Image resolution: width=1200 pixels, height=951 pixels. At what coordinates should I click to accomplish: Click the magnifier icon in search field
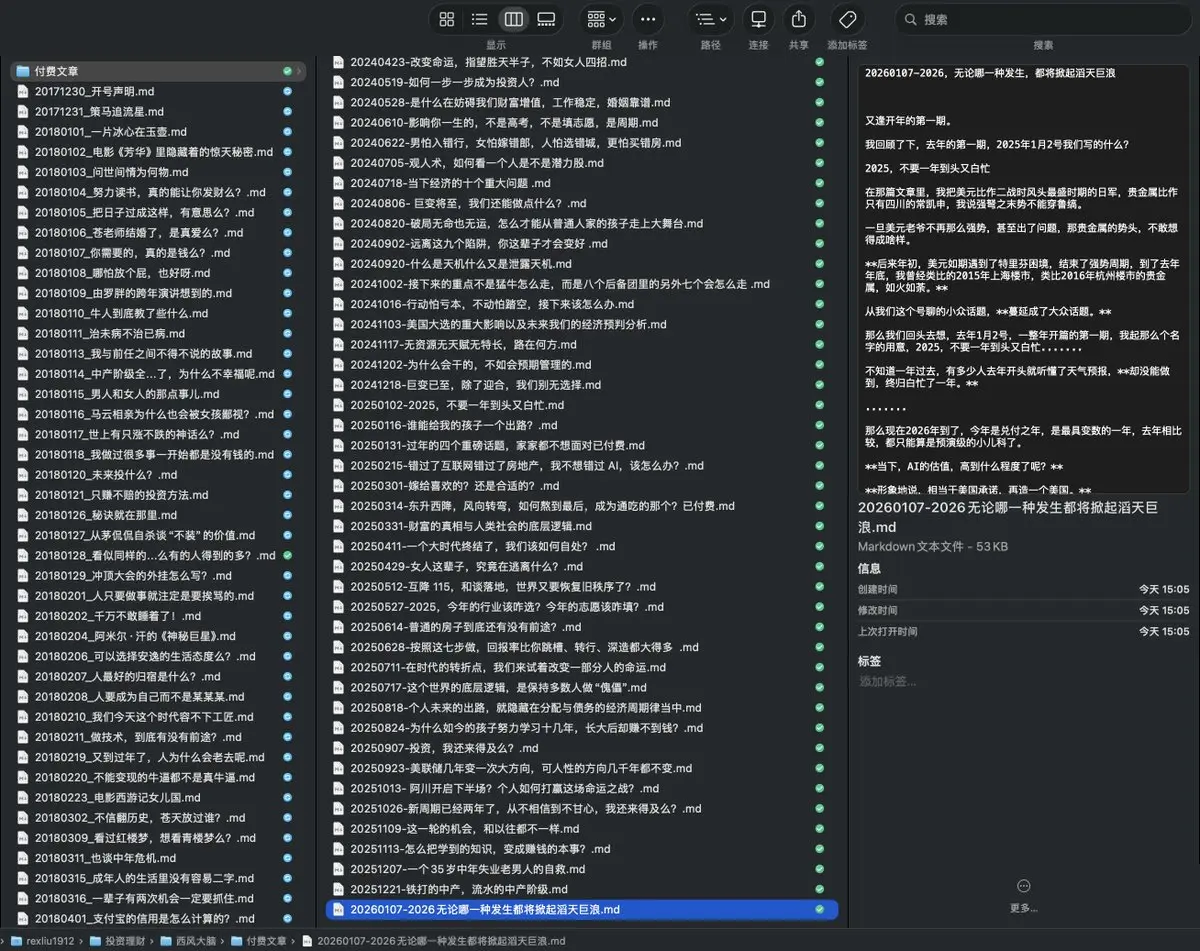coord(910,19)
